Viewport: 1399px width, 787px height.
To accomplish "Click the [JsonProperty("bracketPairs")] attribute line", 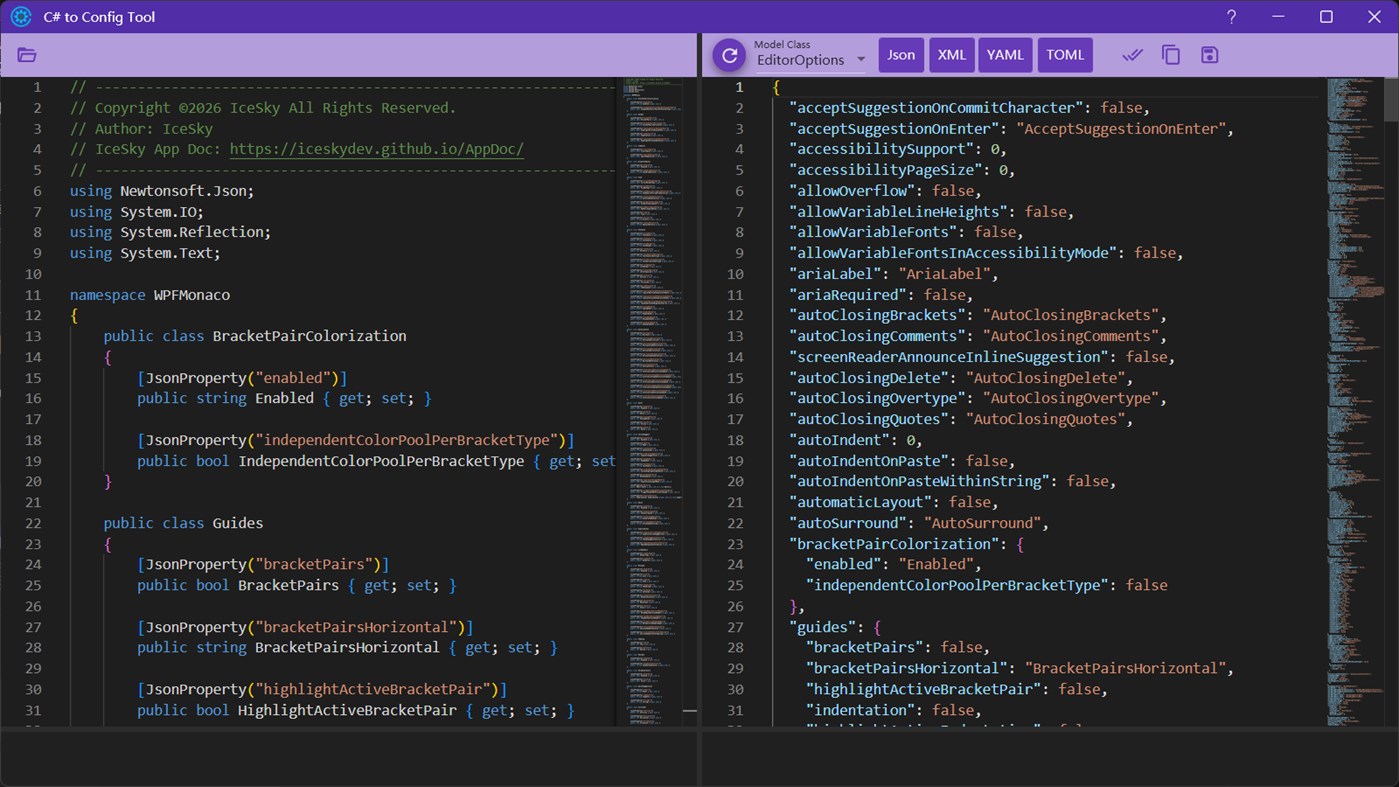I will [263, 564].
